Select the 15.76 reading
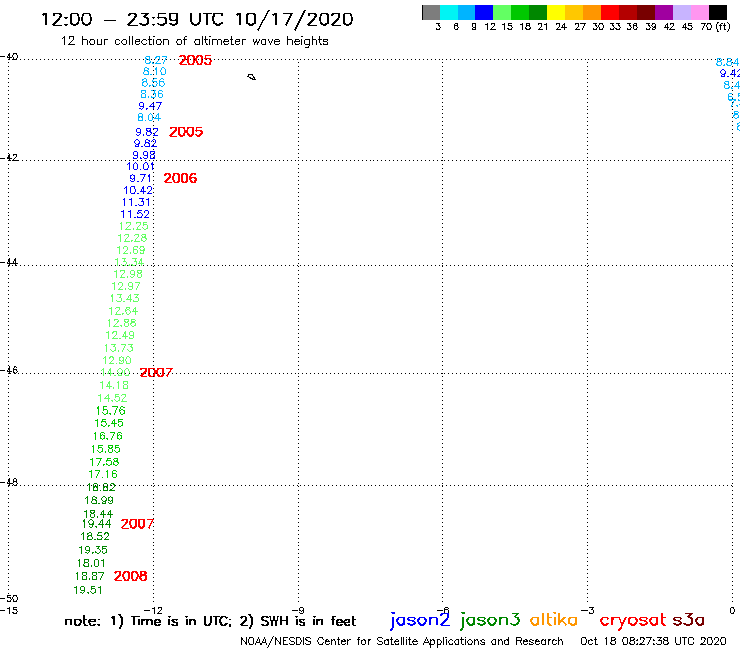Viewport: 740px width, 650px height. click(x=110, y=411)
